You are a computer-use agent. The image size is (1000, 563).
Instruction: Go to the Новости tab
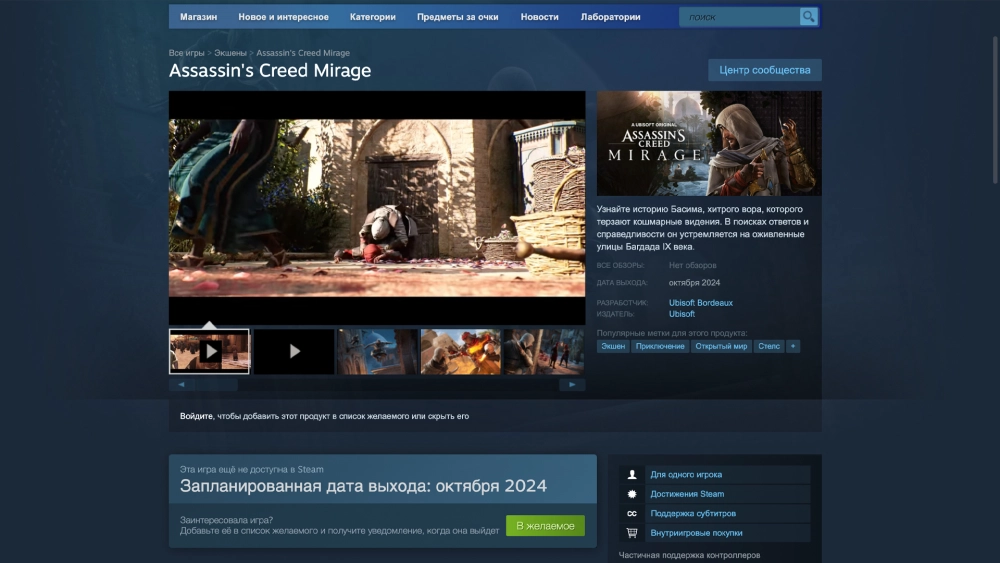point(540,17)
